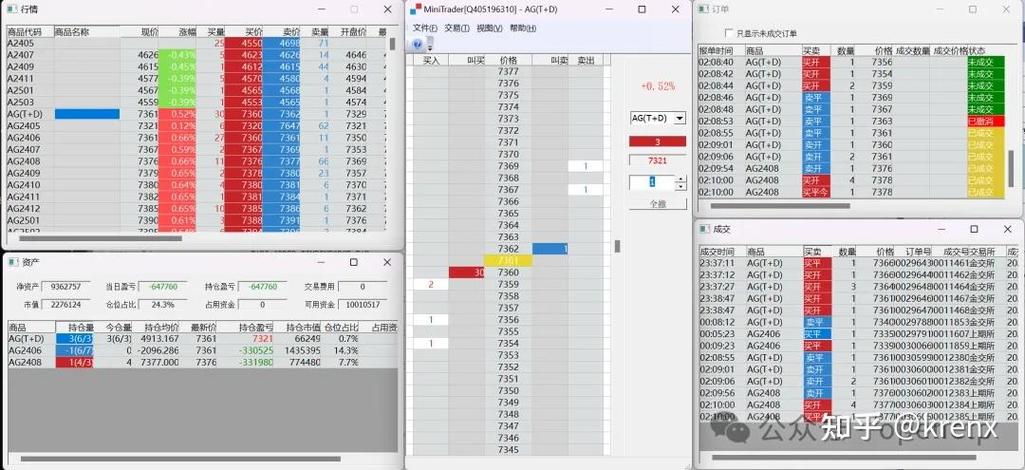
Task: Open the 视图 menu
Action: tap(489, 28)
